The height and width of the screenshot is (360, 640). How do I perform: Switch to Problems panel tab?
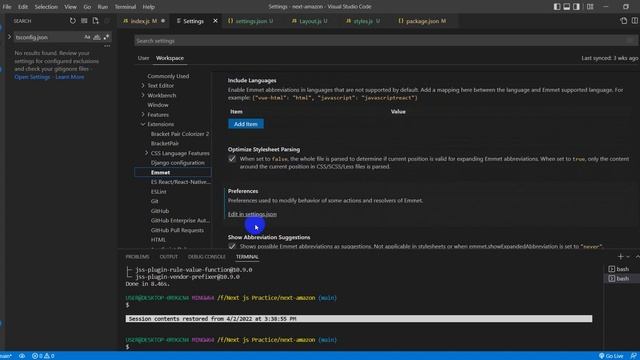[137, 257]
